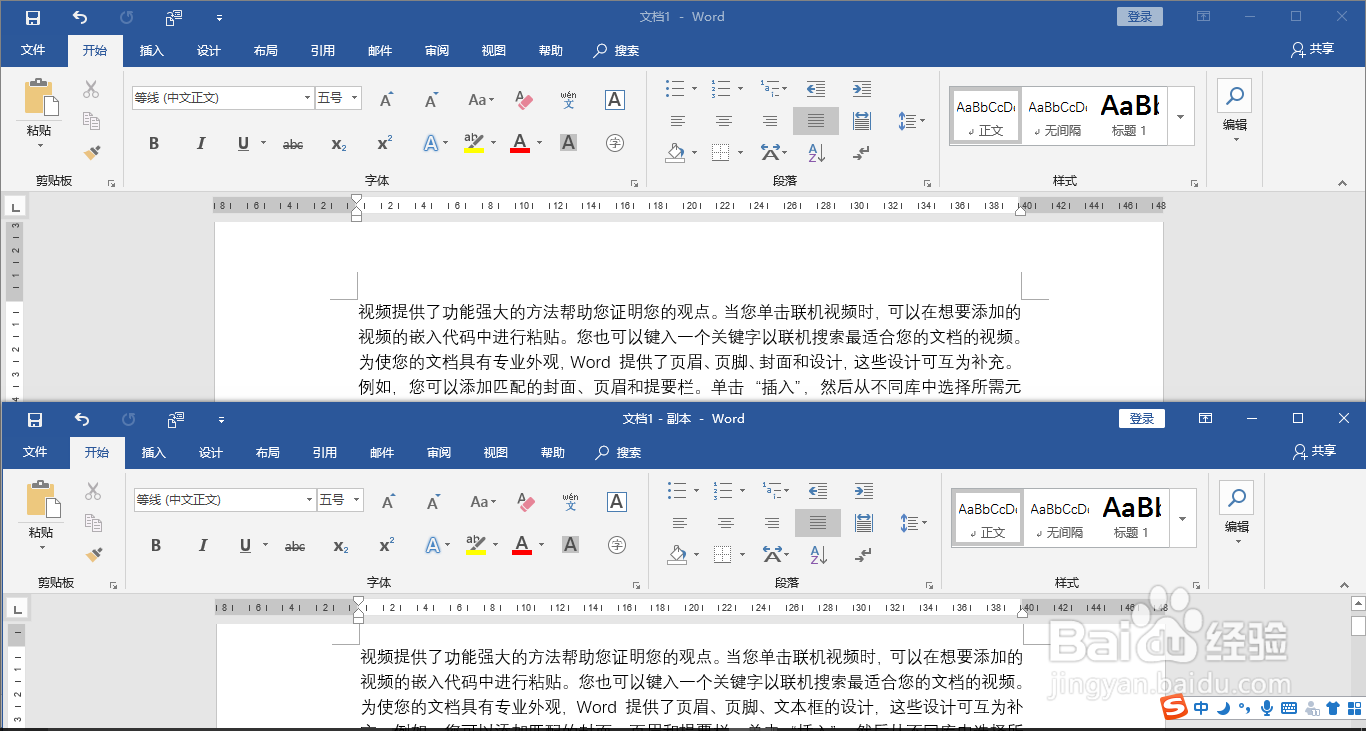1366x731 pixels.
Task: Expand Styles gallery arrow in top window
Action: (x=1181, y=116)
